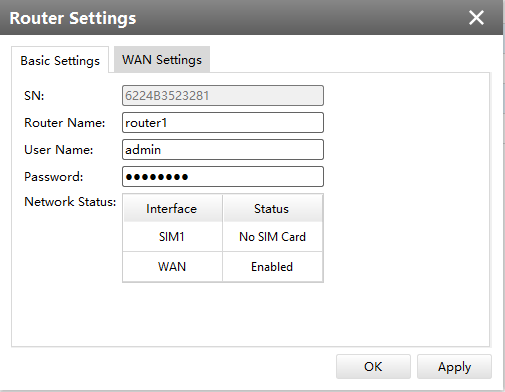Click the No SIM Card status cell
Image resolution: width=505 pixels, height=392 pixels.
[273, 237]
